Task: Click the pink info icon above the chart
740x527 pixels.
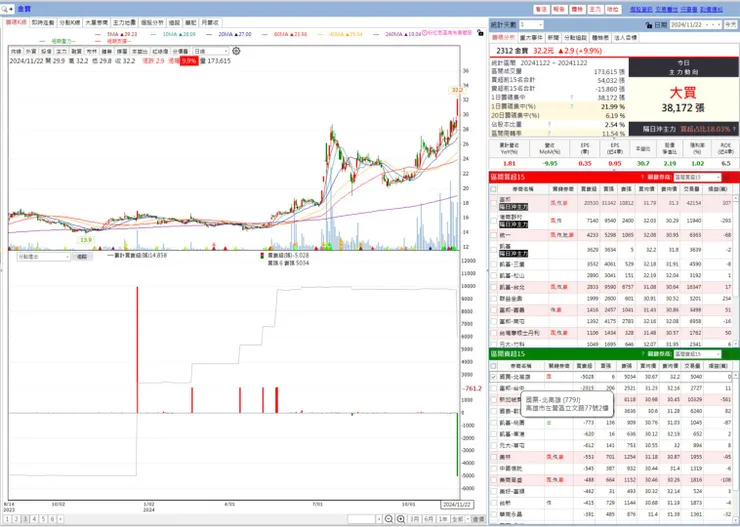Action: (424, 33)
